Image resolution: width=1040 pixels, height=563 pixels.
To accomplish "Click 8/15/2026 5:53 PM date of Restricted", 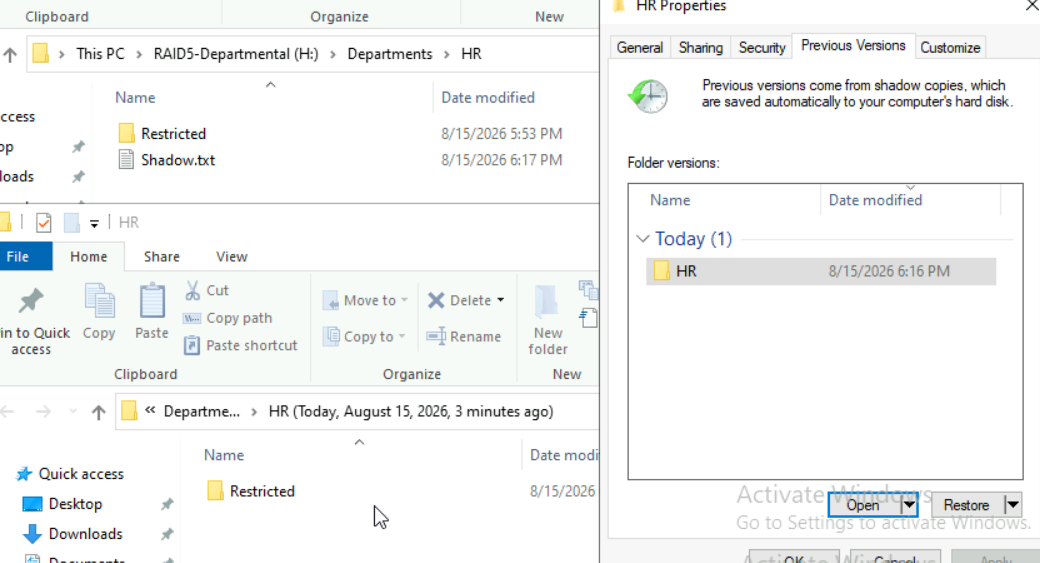I will click(x=501, y=133).
